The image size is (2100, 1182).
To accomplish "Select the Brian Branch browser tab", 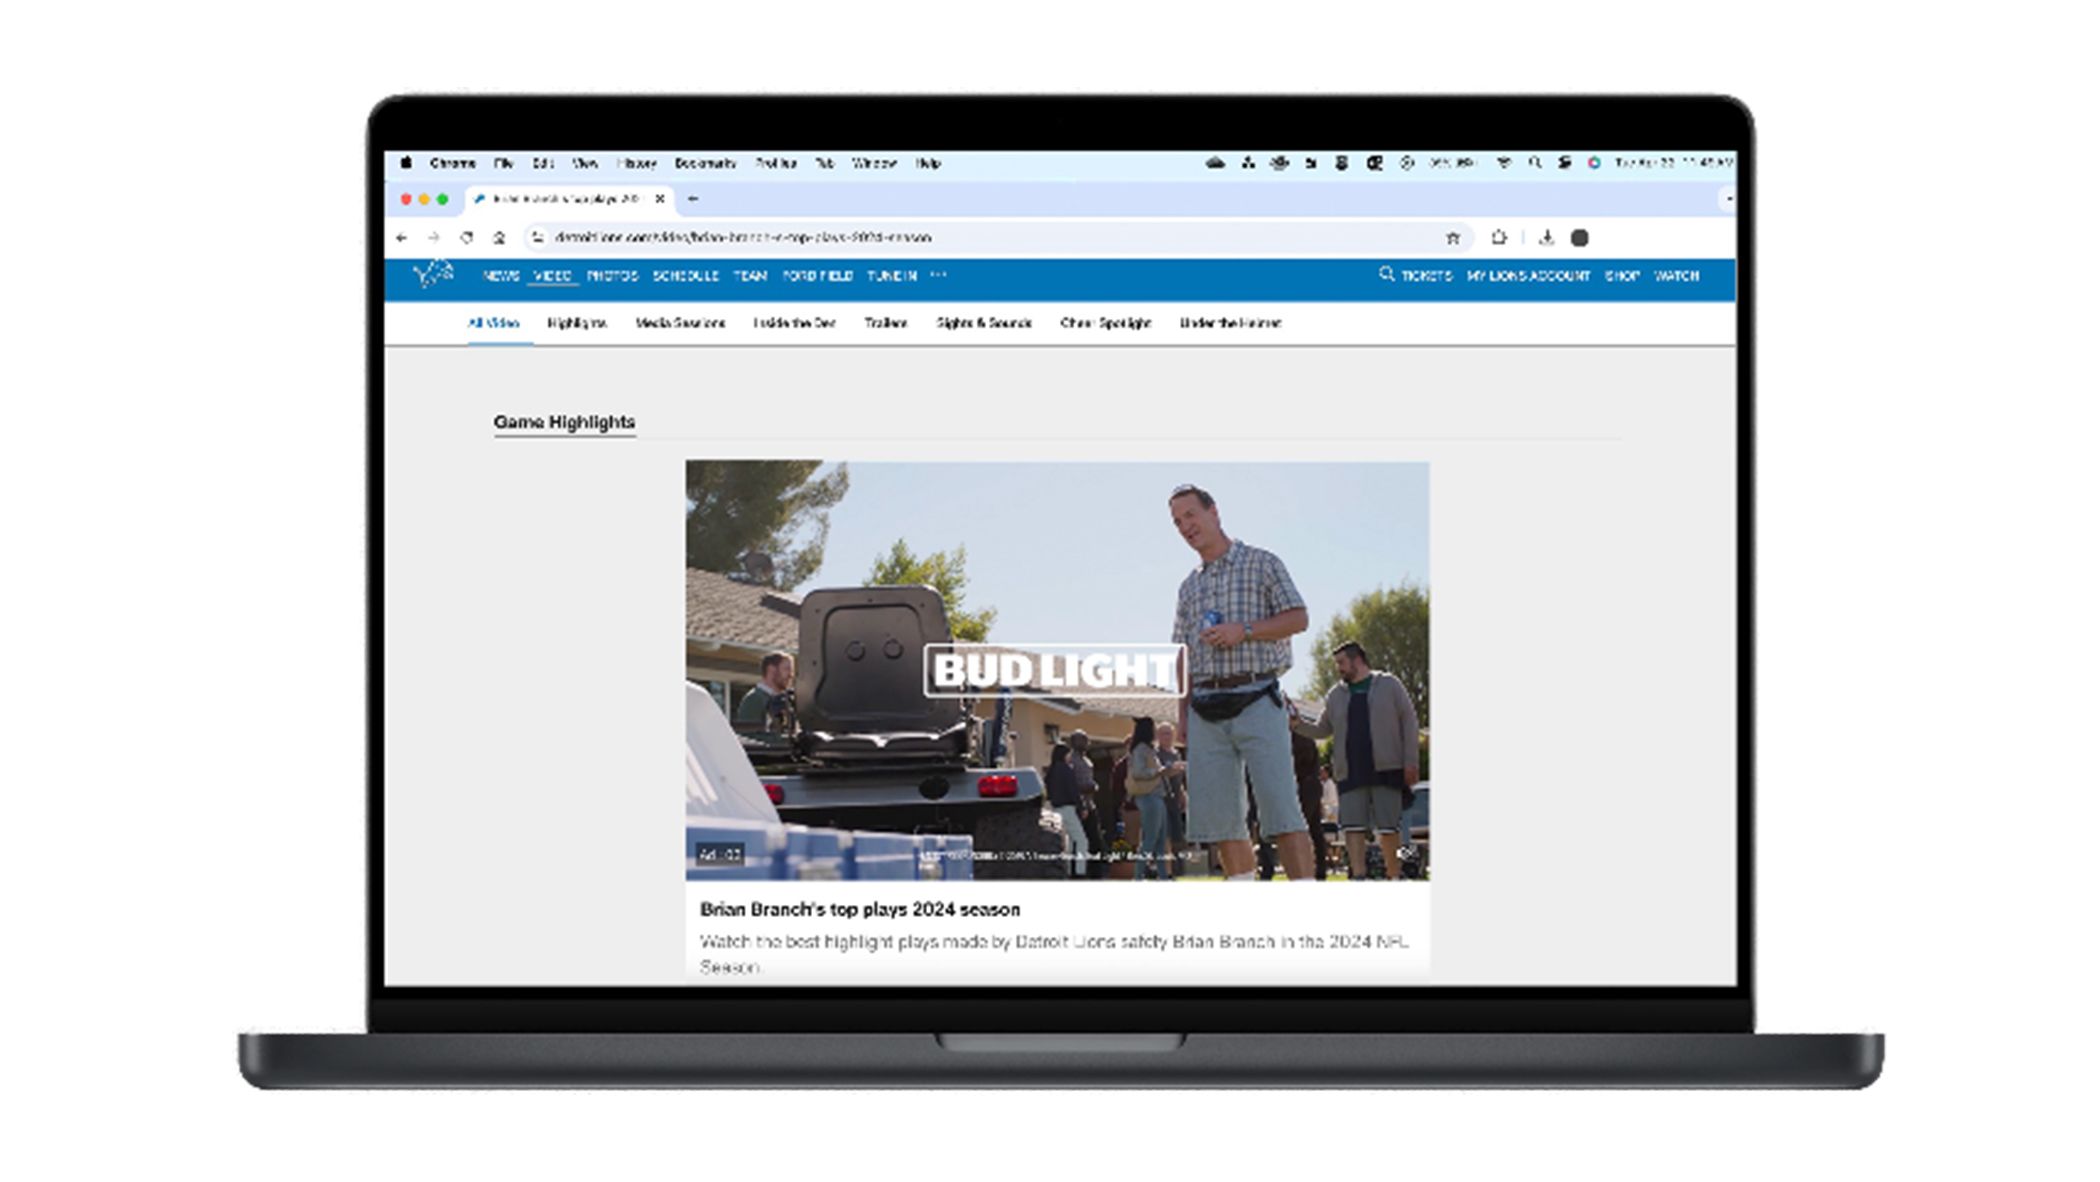I will (570, 199).
